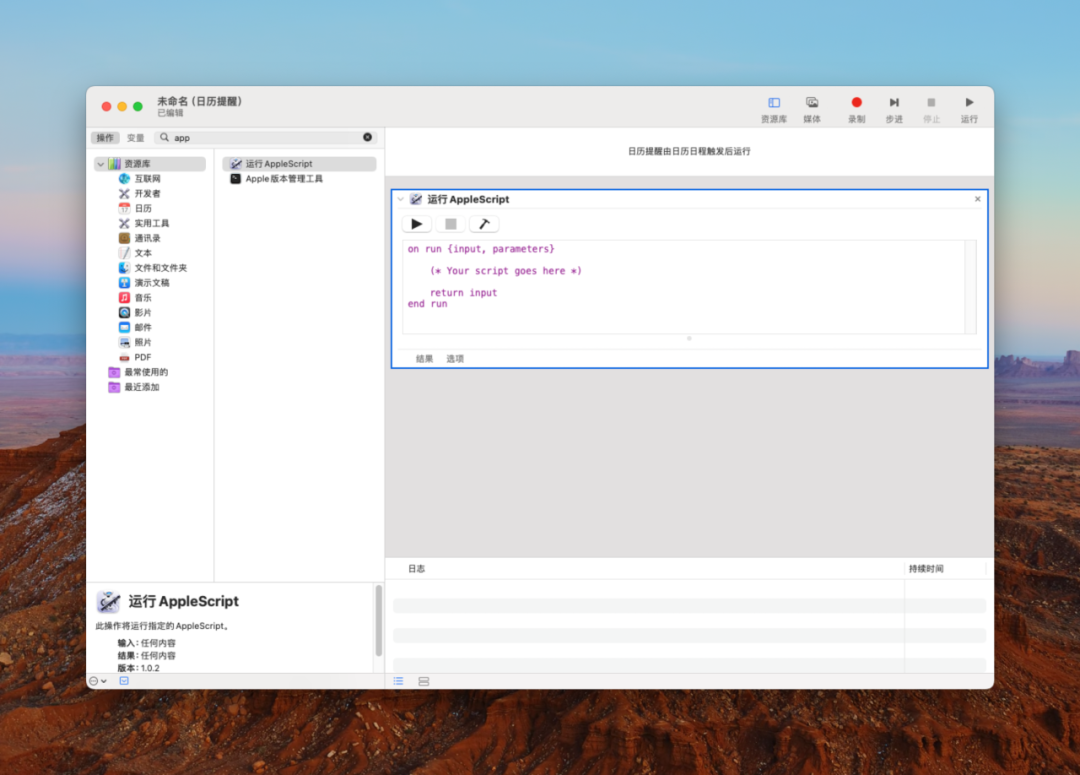Show the 结果 results tab of the action
This screenshot has height=775, width=1080.
pyautogui.click(x=424, y=359)
